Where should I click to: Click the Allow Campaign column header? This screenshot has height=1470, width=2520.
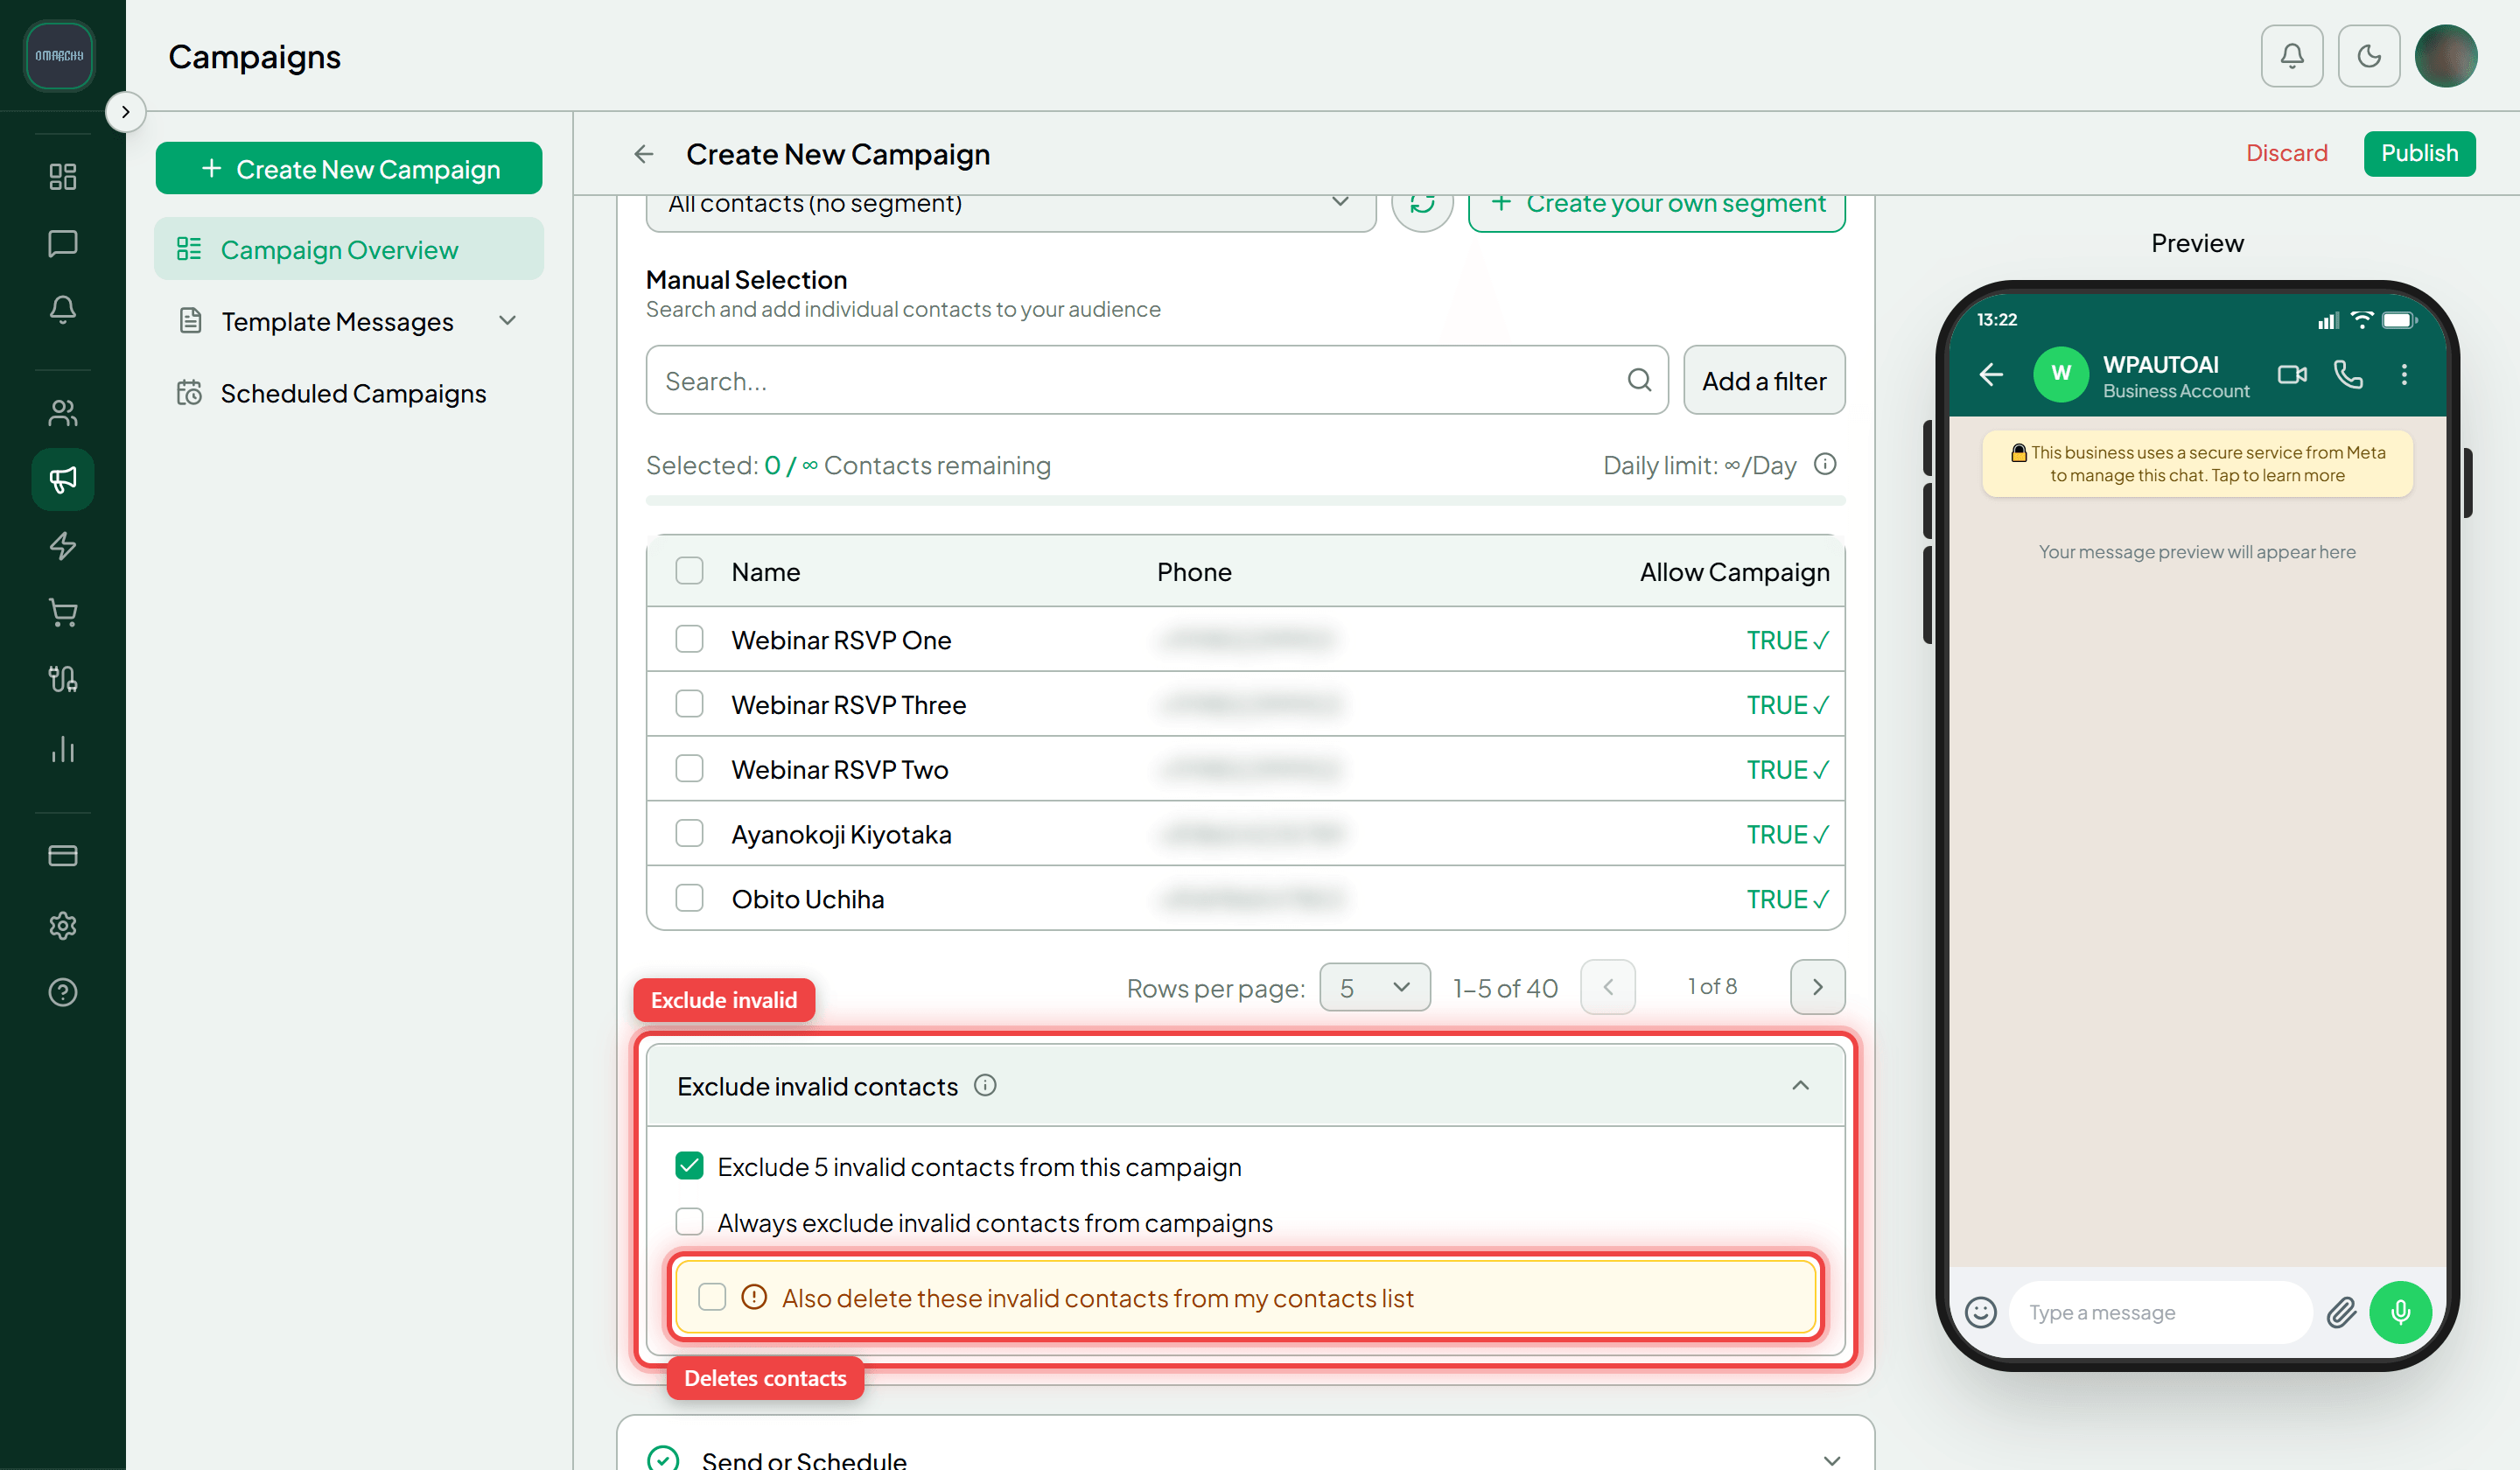tap(1734, 572)
